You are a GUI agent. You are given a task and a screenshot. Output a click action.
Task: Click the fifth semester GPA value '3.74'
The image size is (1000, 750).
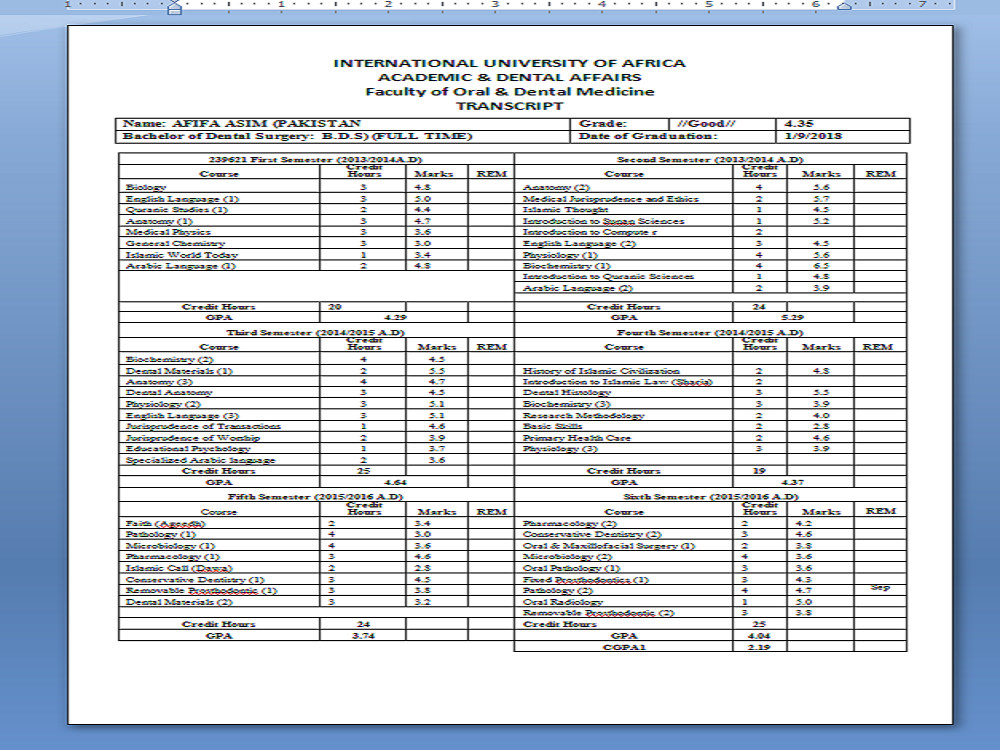tap(364, 636)
